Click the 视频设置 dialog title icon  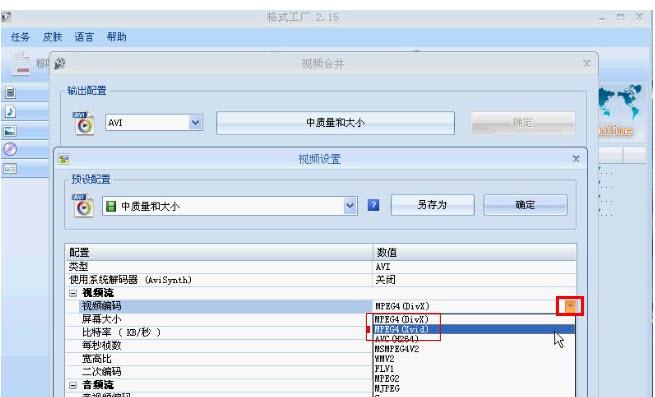64,159
